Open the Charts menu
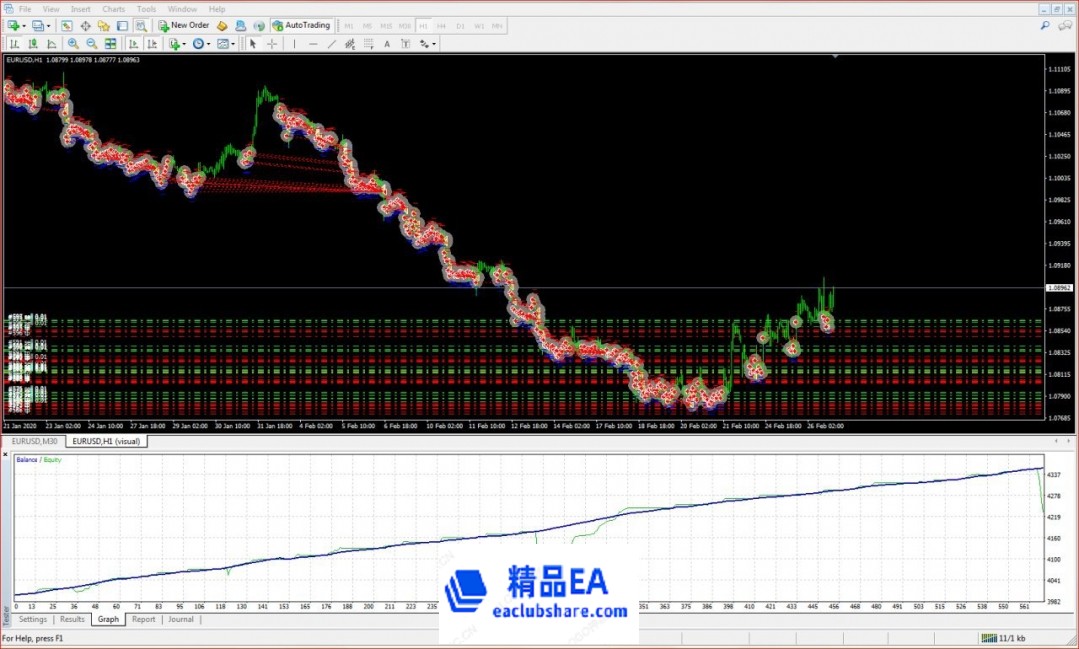 tap(113, 9)
